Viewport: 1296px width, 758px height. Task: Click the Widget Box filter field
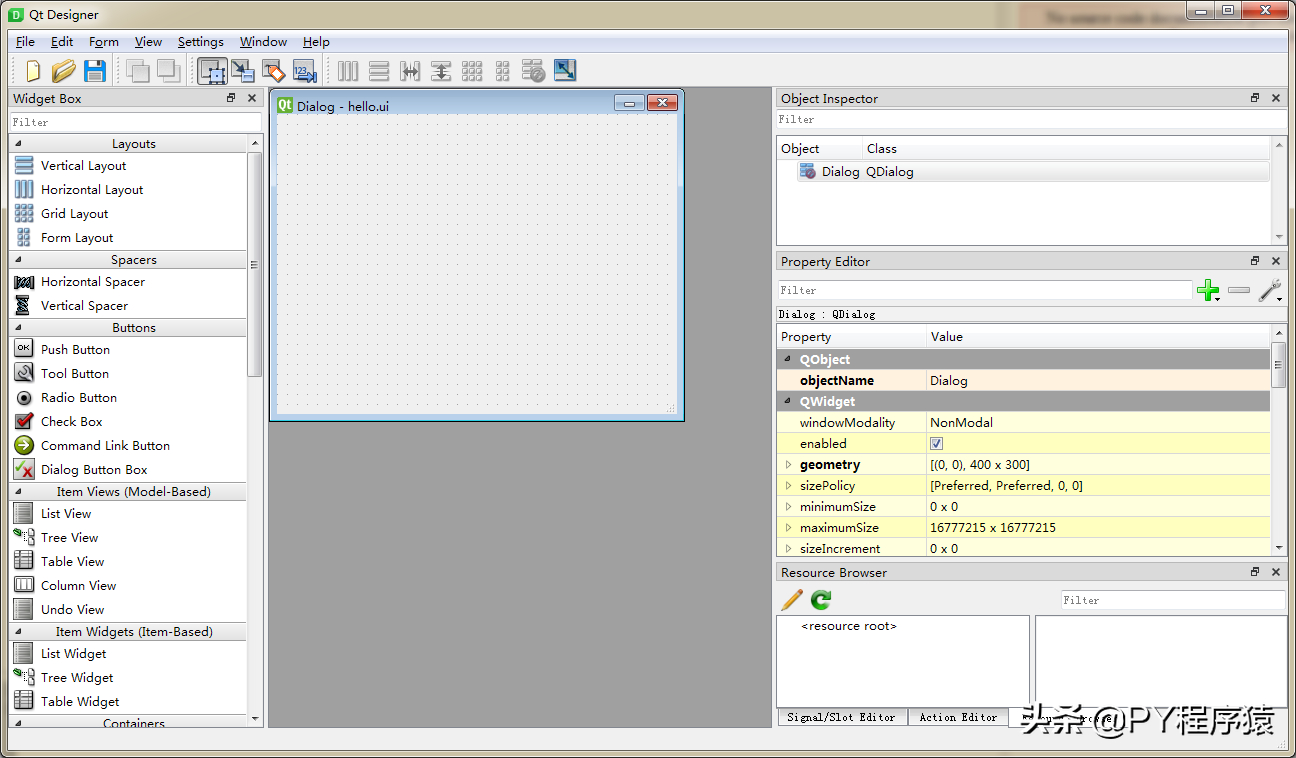136,122
